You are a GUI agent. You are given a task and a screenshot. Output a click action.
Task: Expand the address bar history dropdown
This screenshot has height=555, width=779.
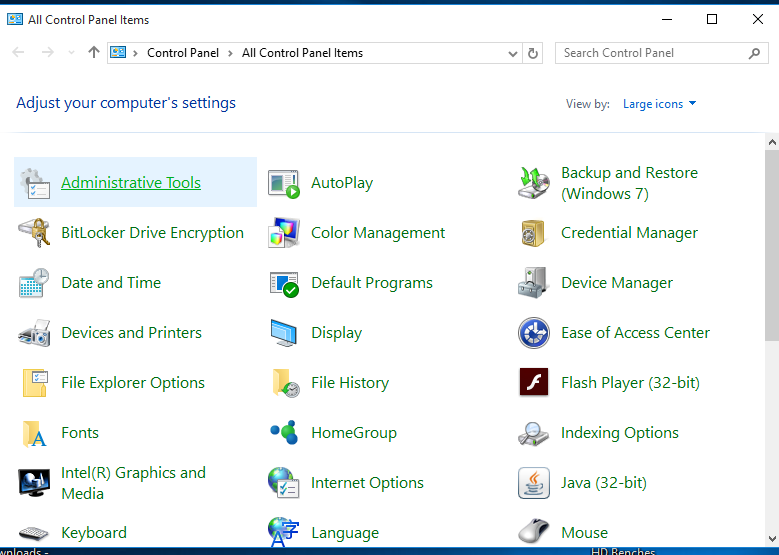click(x=513, y=53)
